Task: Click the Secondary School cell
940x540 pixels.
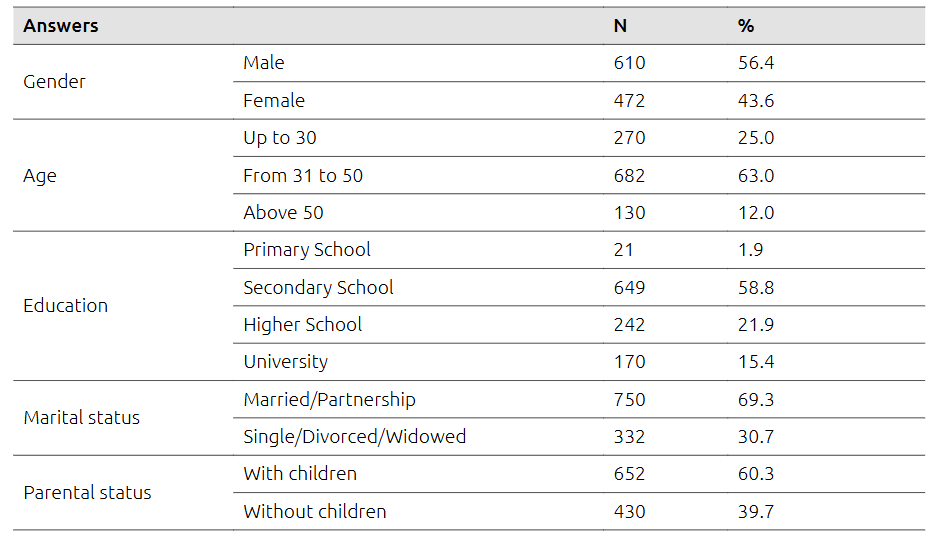Action: coord(318,288)
